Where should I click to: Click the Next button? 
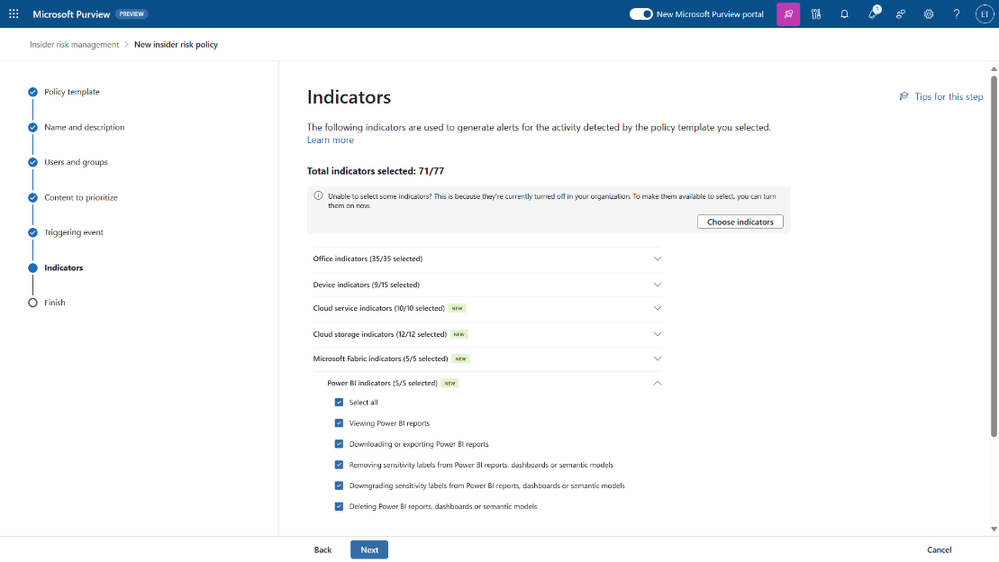click(x=369, y=550)
